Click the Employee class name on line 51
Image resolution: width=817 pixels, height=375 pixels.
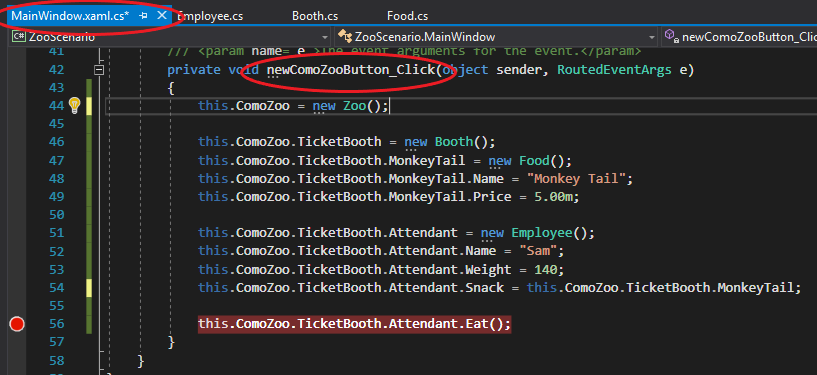(x=541, y=232)
